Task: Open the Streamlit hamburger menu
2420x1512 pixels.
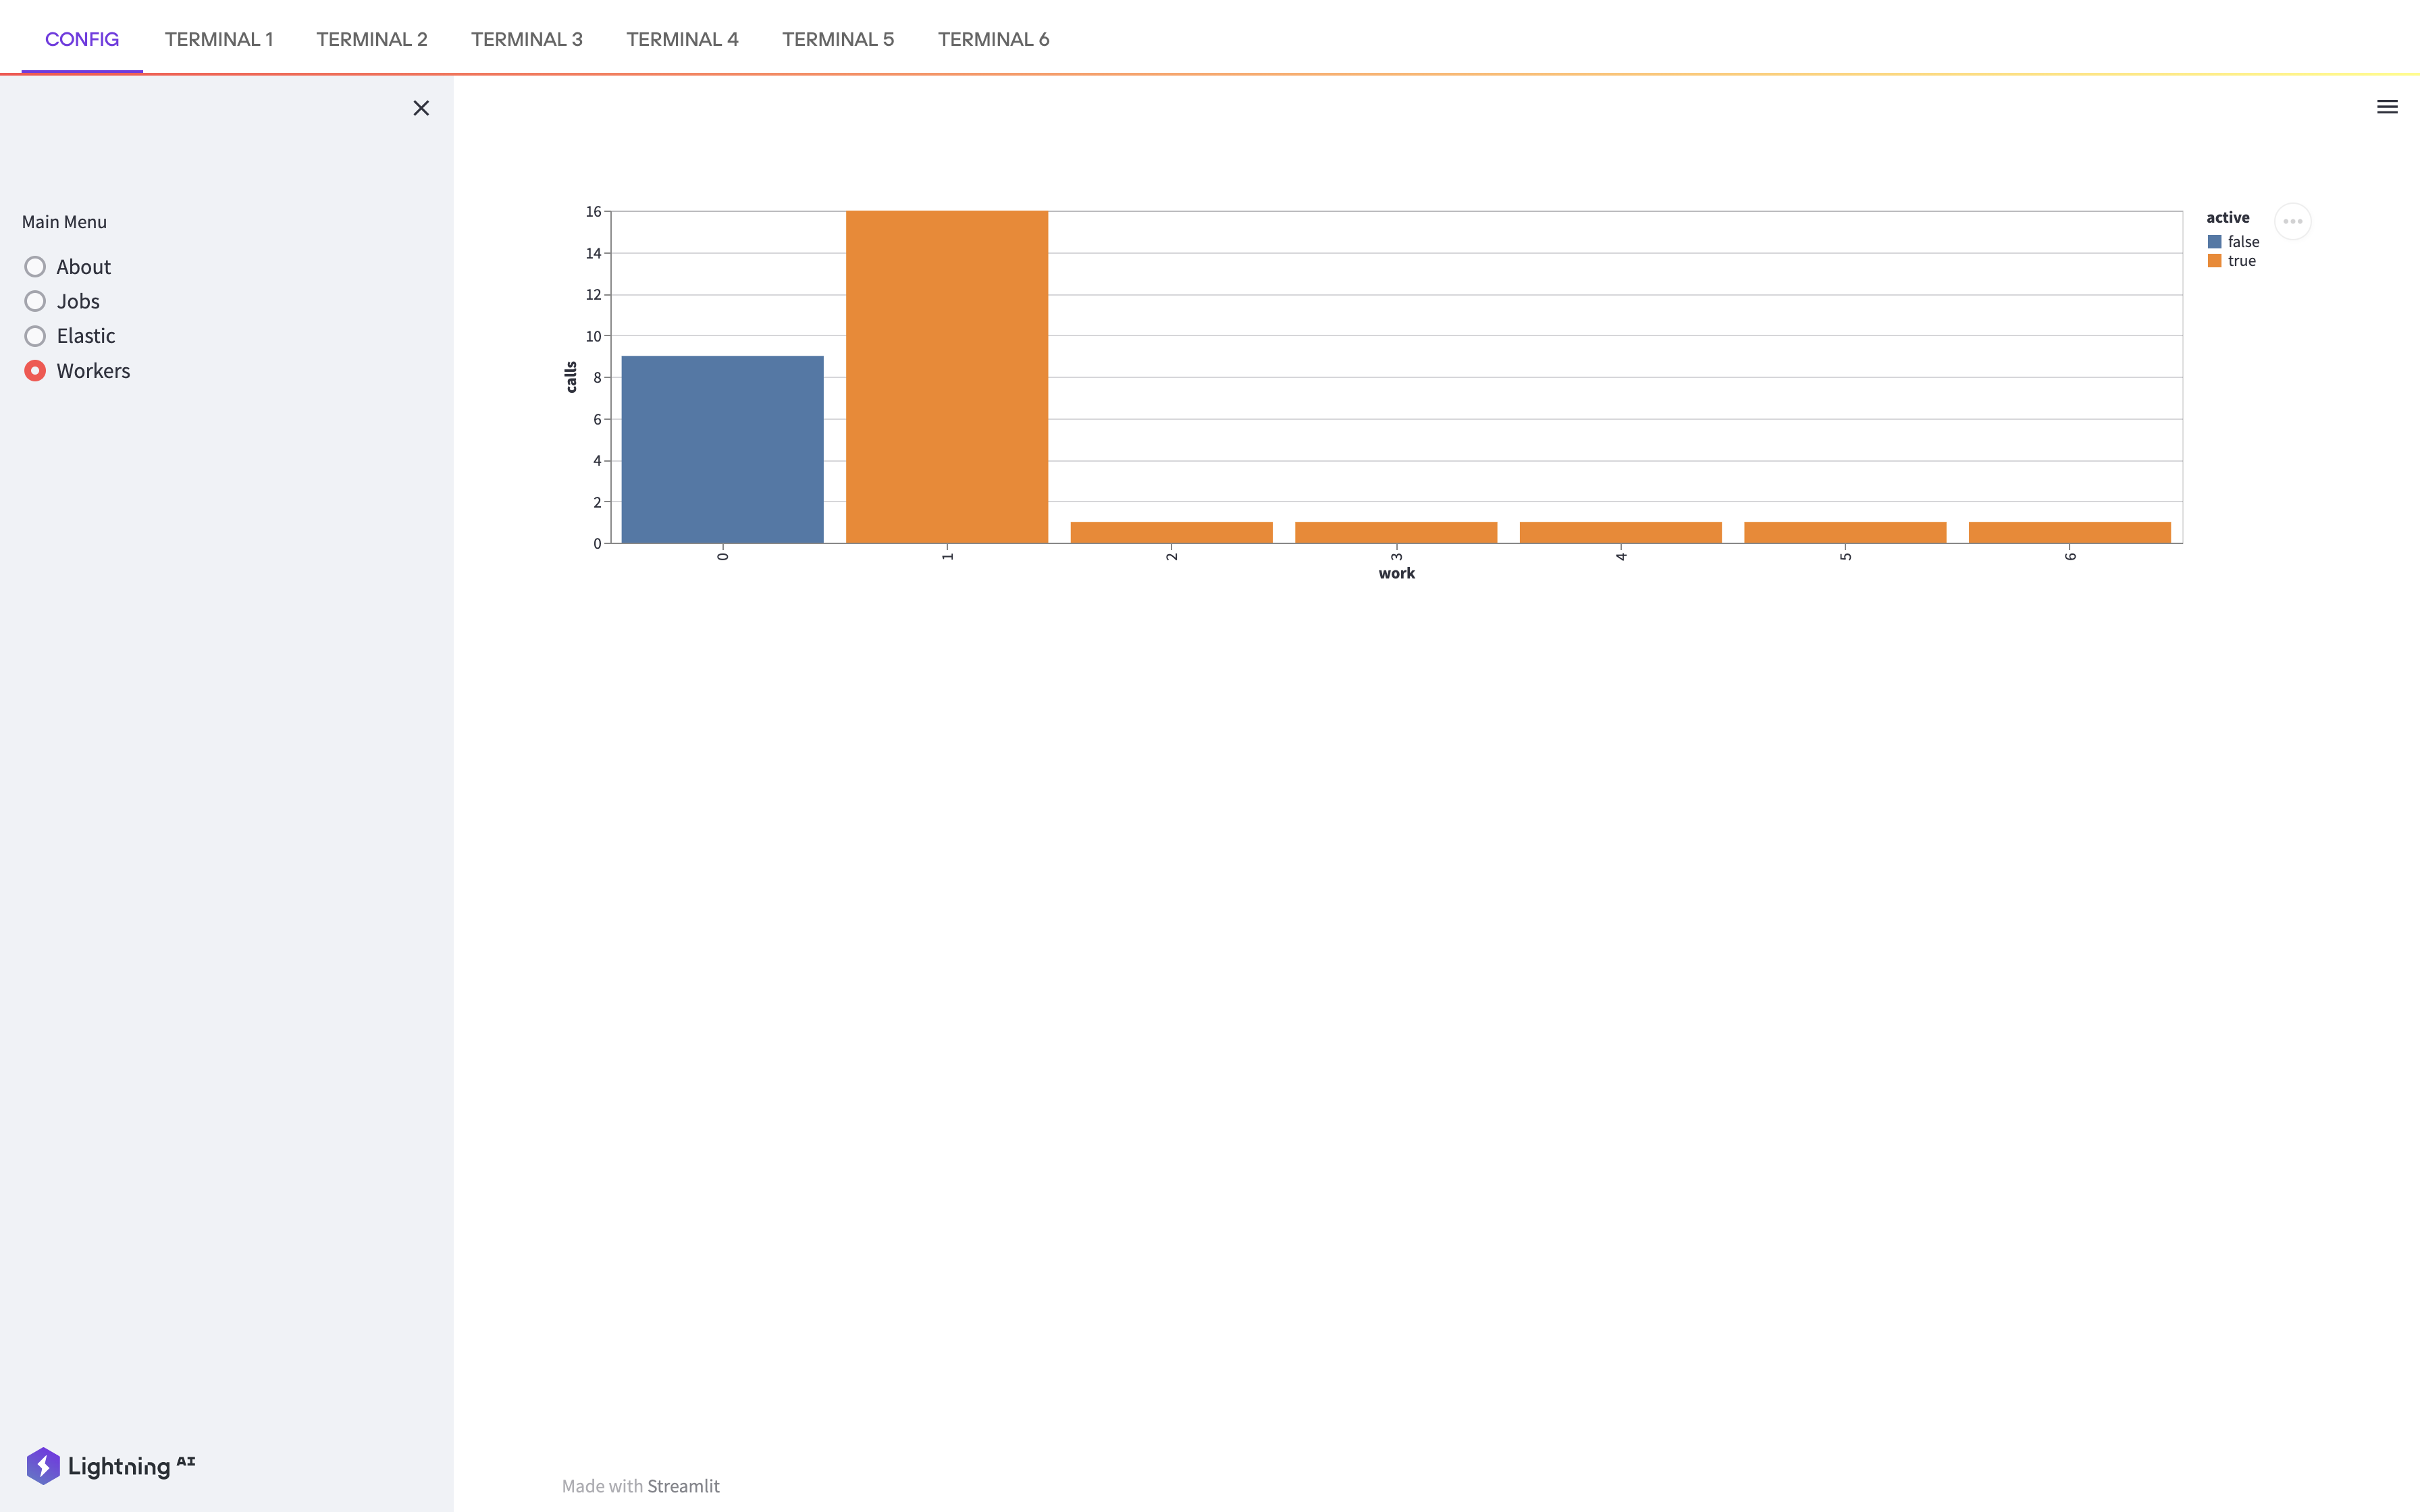Action: pyautogui.click(x=2386, y=107)
